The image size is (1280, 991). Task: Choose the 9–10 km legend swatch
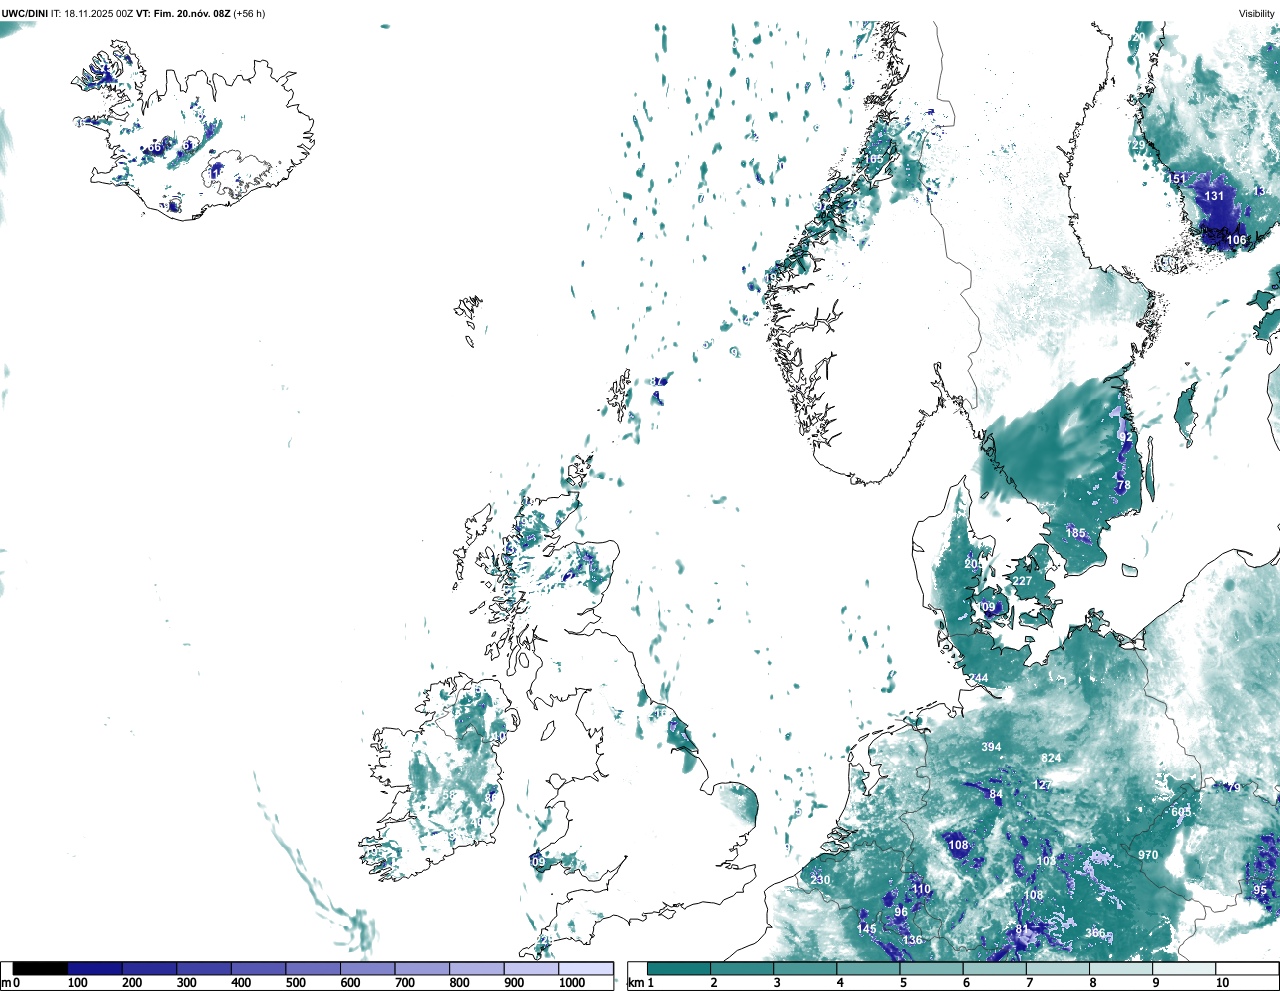[1184, 968]
